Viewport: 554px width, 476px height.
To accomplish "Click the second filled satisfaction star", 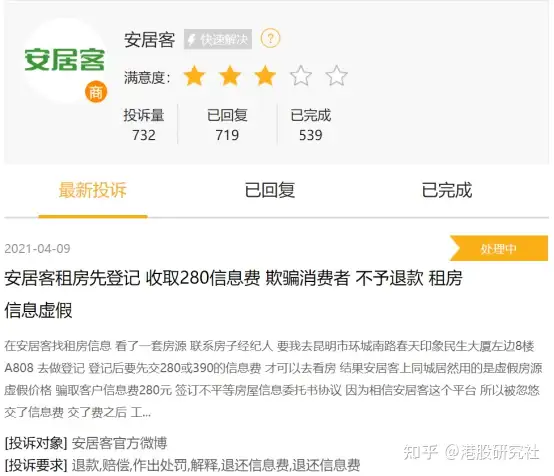I will [x=230, y=76].
